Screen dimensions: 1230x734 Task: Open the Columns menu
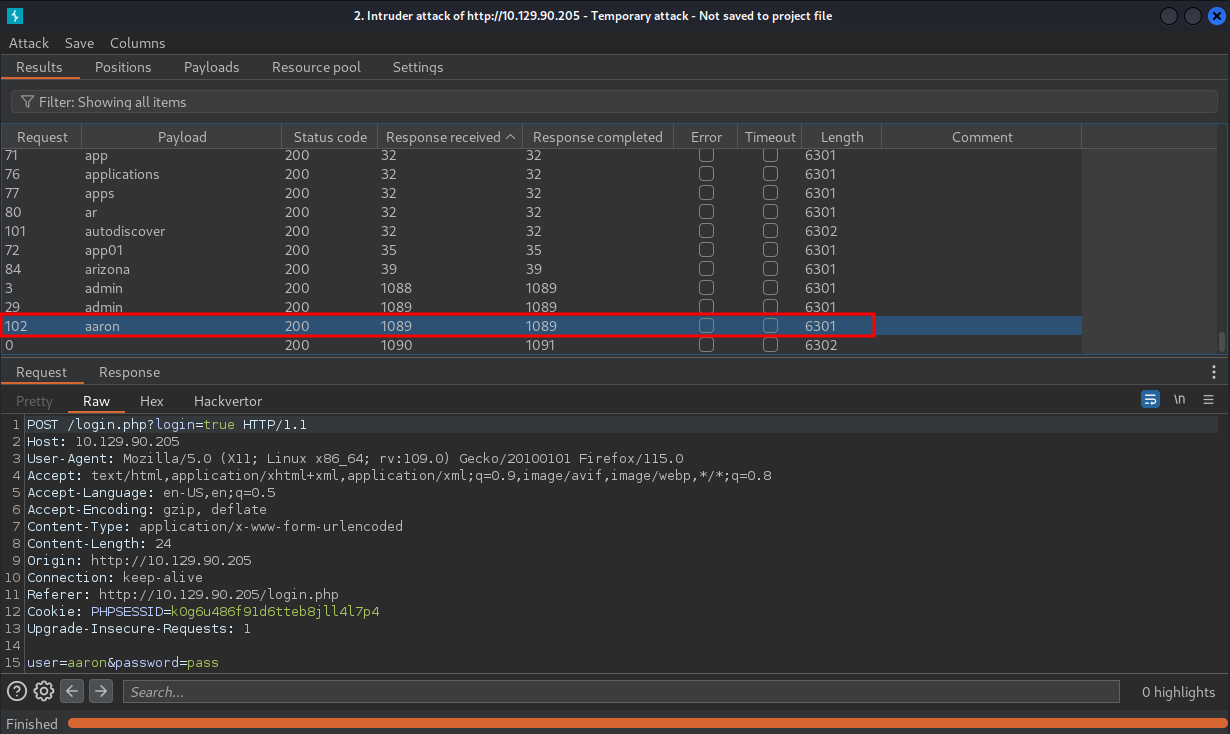pos(137,43)
